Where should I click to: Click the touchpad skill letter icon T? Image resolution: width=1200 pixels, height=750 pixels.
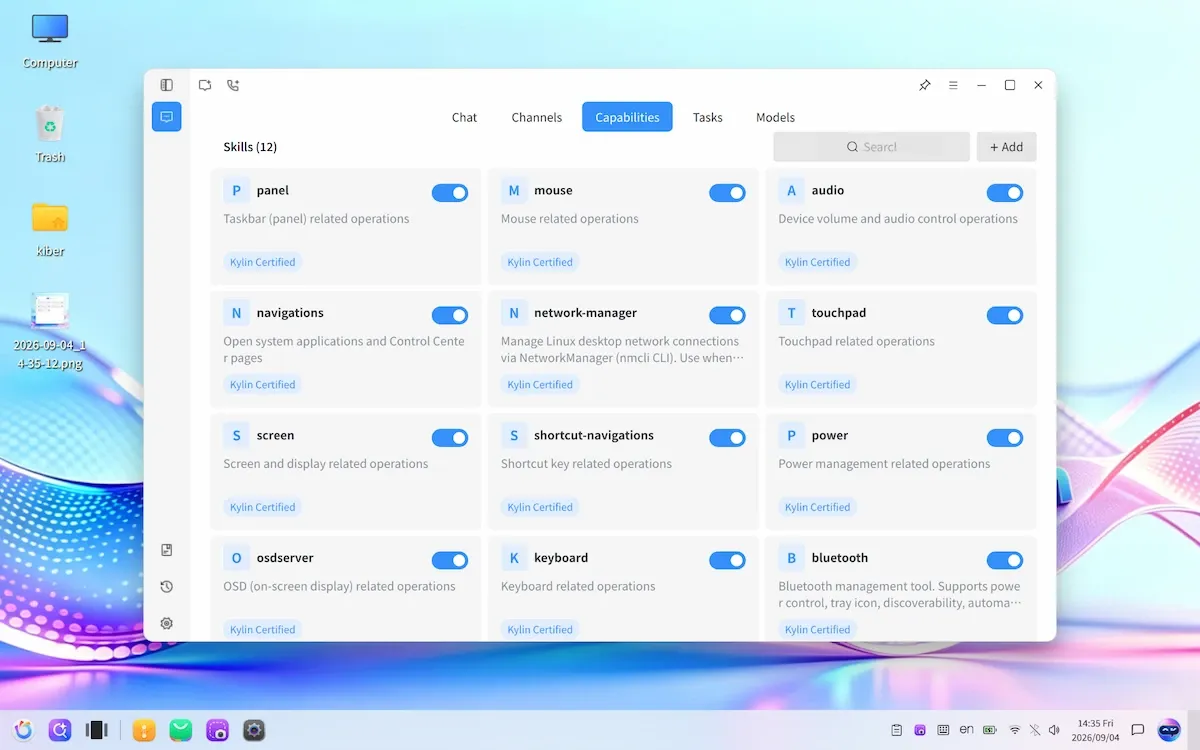[791, 313]
